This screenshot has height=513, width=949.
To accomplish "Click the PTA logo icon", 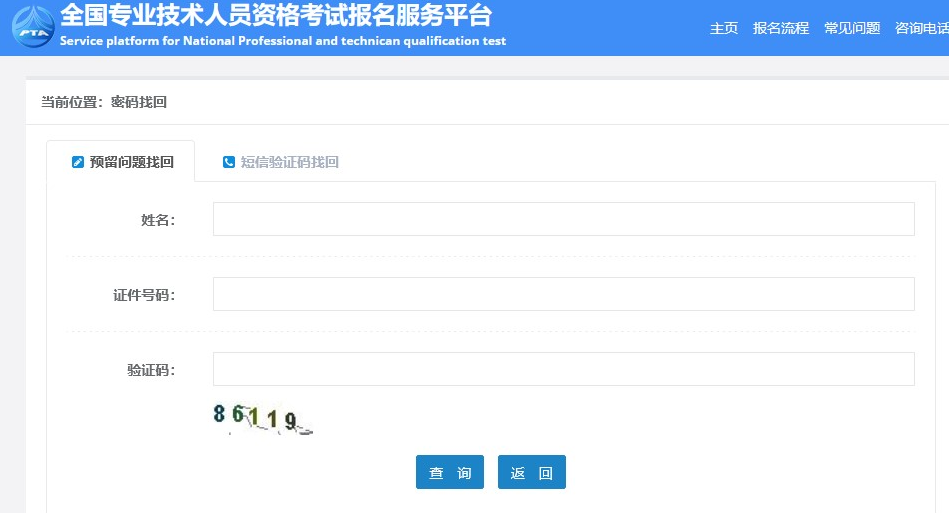I will point(33,27).
